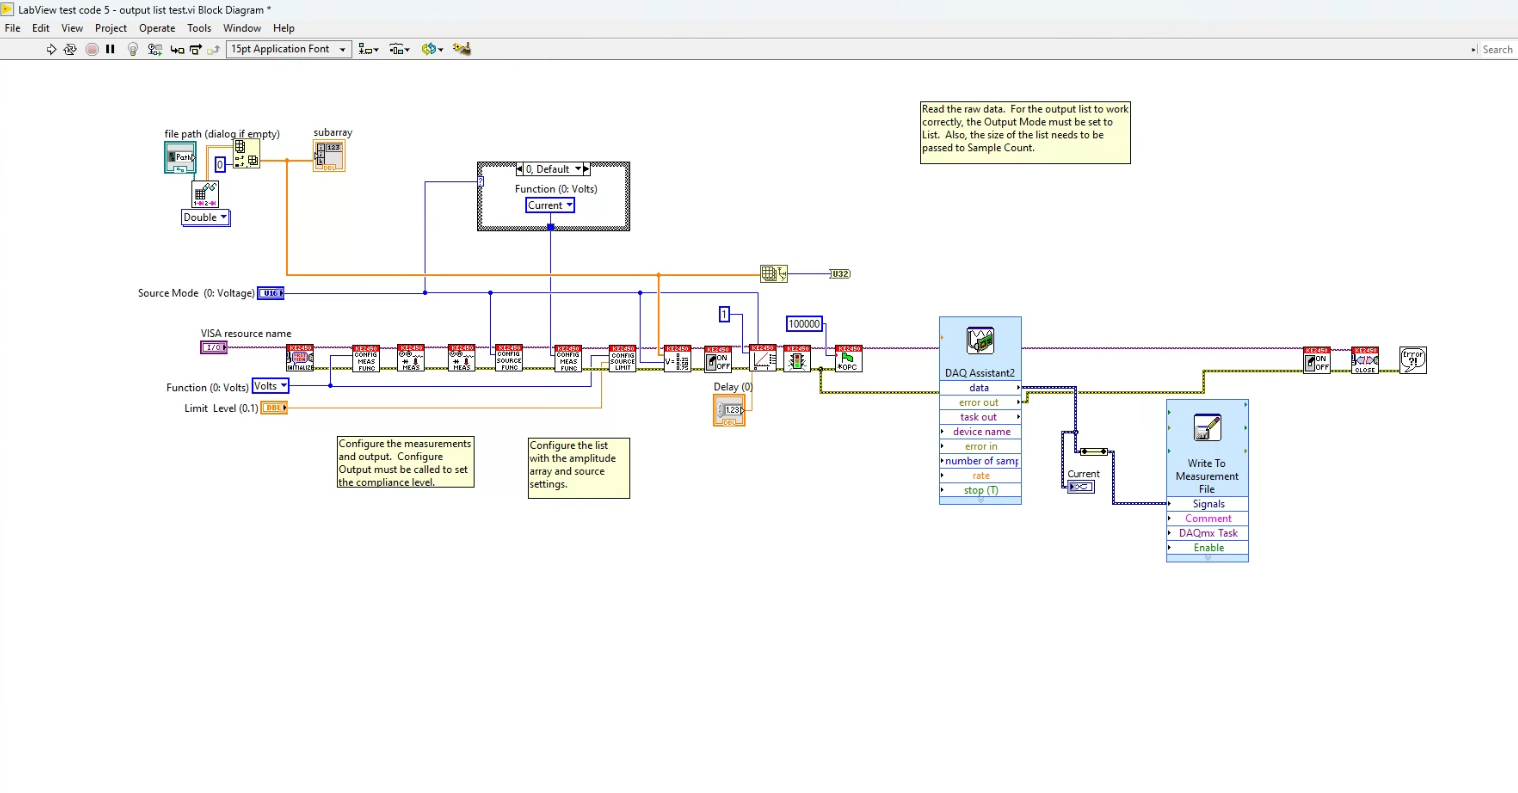Viewport: 1518px width, 793px height.
Task: Click the Clean Up Diagram icon
Action: coord(461,49)
